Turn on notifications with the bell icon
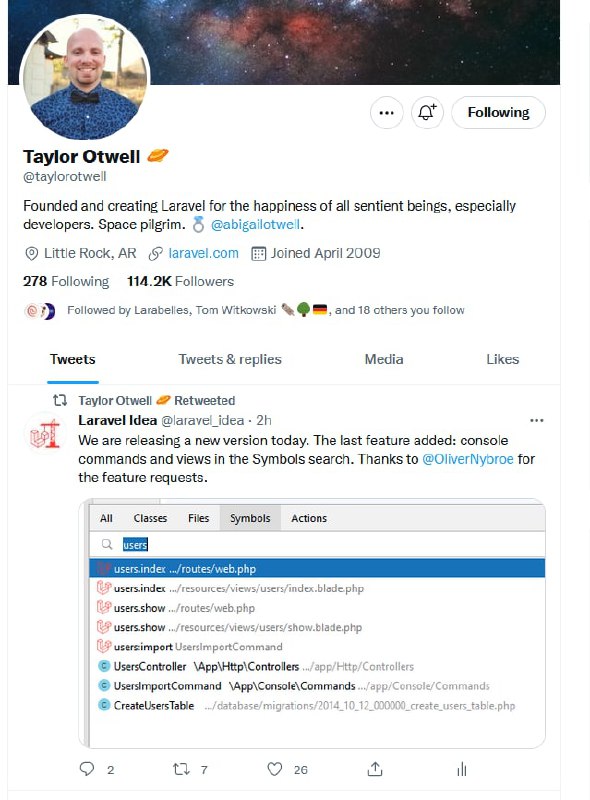590x800 pixels. coord(427,112)
